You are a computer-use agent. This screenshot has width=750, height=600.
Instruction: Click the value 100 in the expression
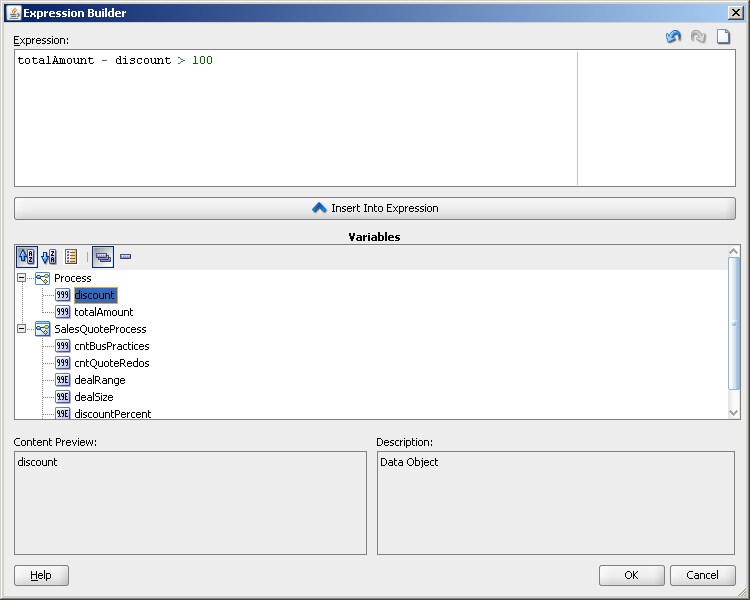click(x=202, y=60)
